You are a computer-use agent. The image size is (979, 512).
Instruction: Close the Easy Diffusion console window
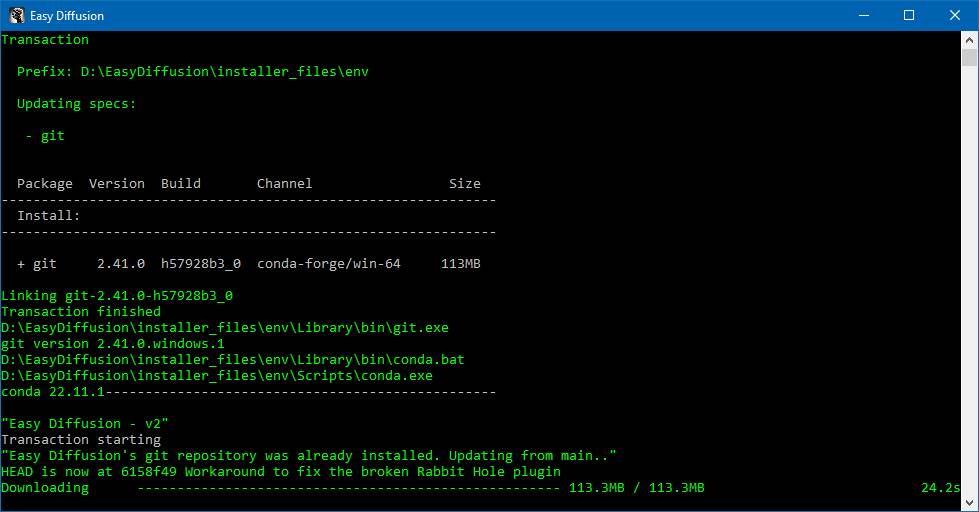coord(955,16)
